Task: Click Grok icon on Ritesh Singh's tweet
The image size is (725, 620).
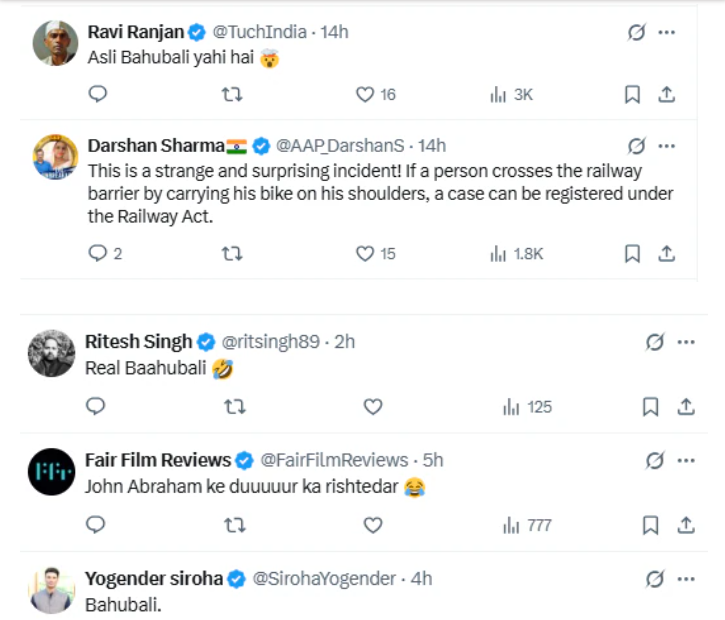Action: 654,342
